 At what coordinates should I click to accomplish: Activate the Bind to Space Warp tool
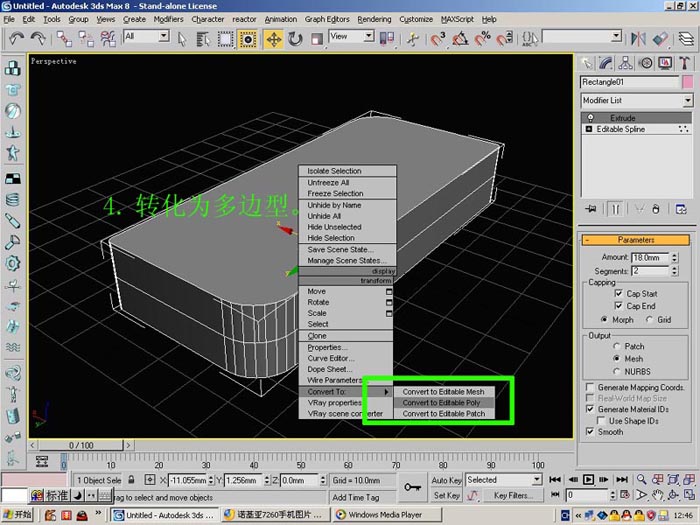(108, 39)
